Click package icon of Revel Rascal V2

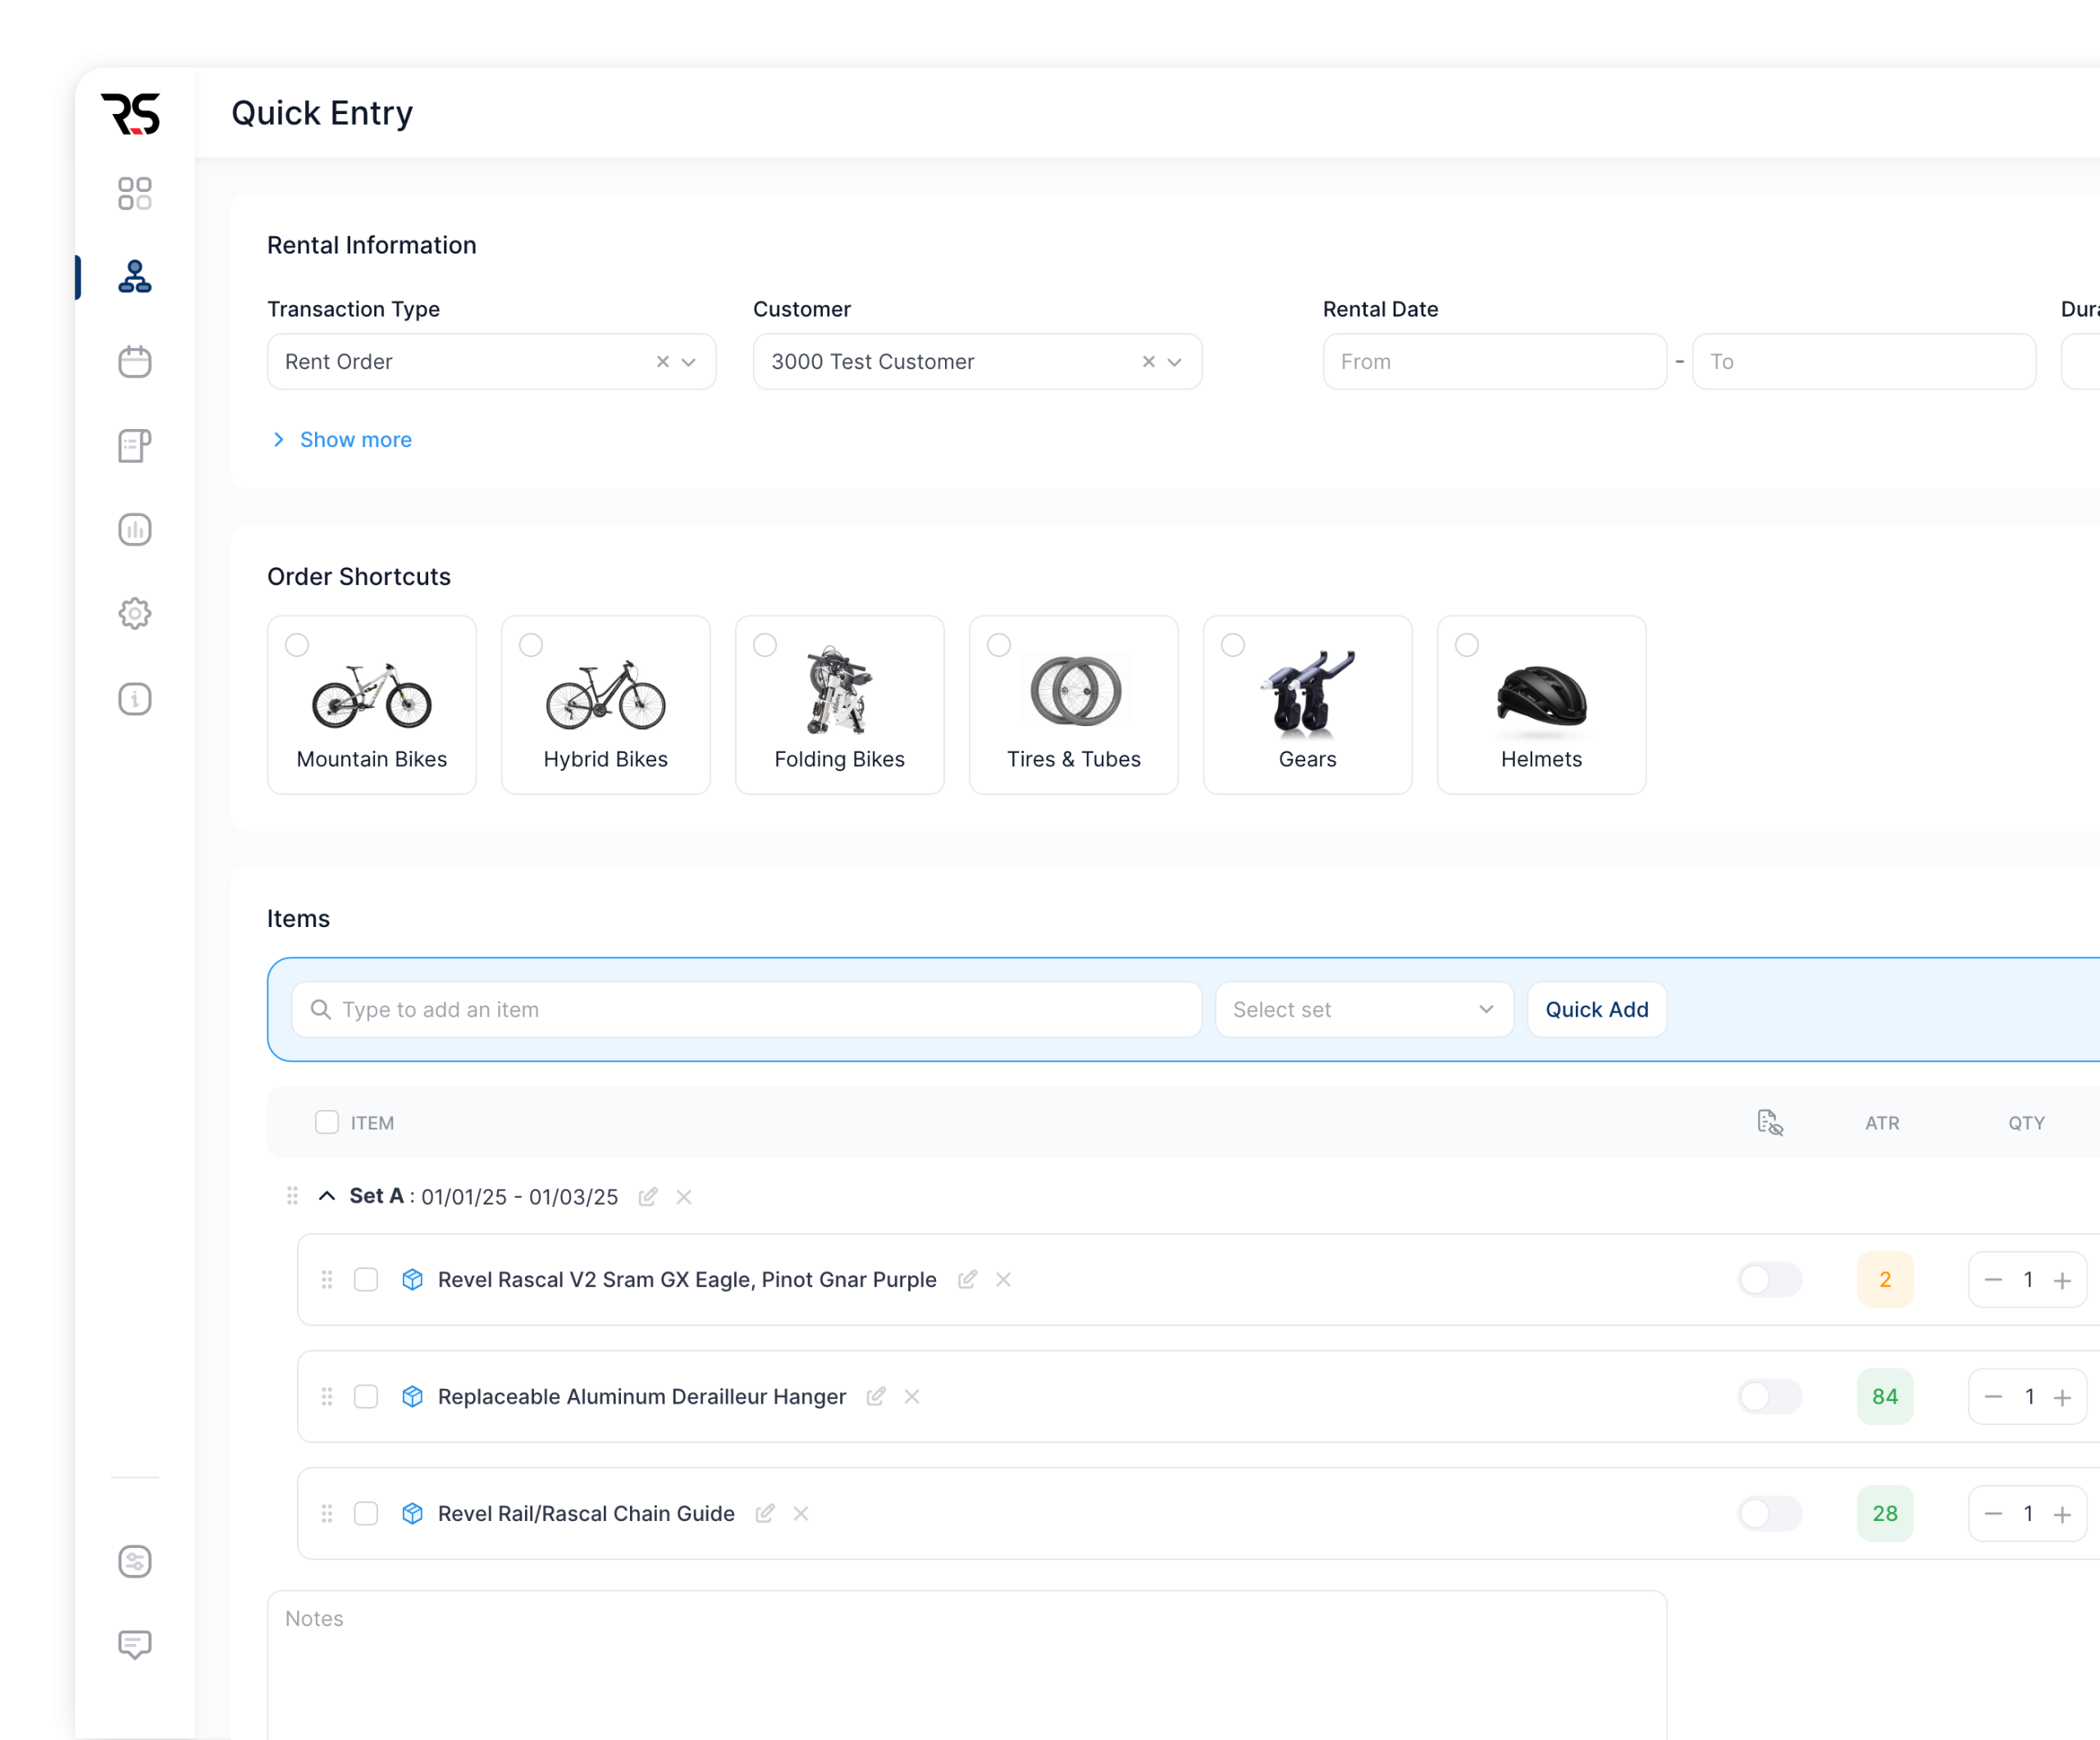pyautogui.click(x=412, y=1279)
